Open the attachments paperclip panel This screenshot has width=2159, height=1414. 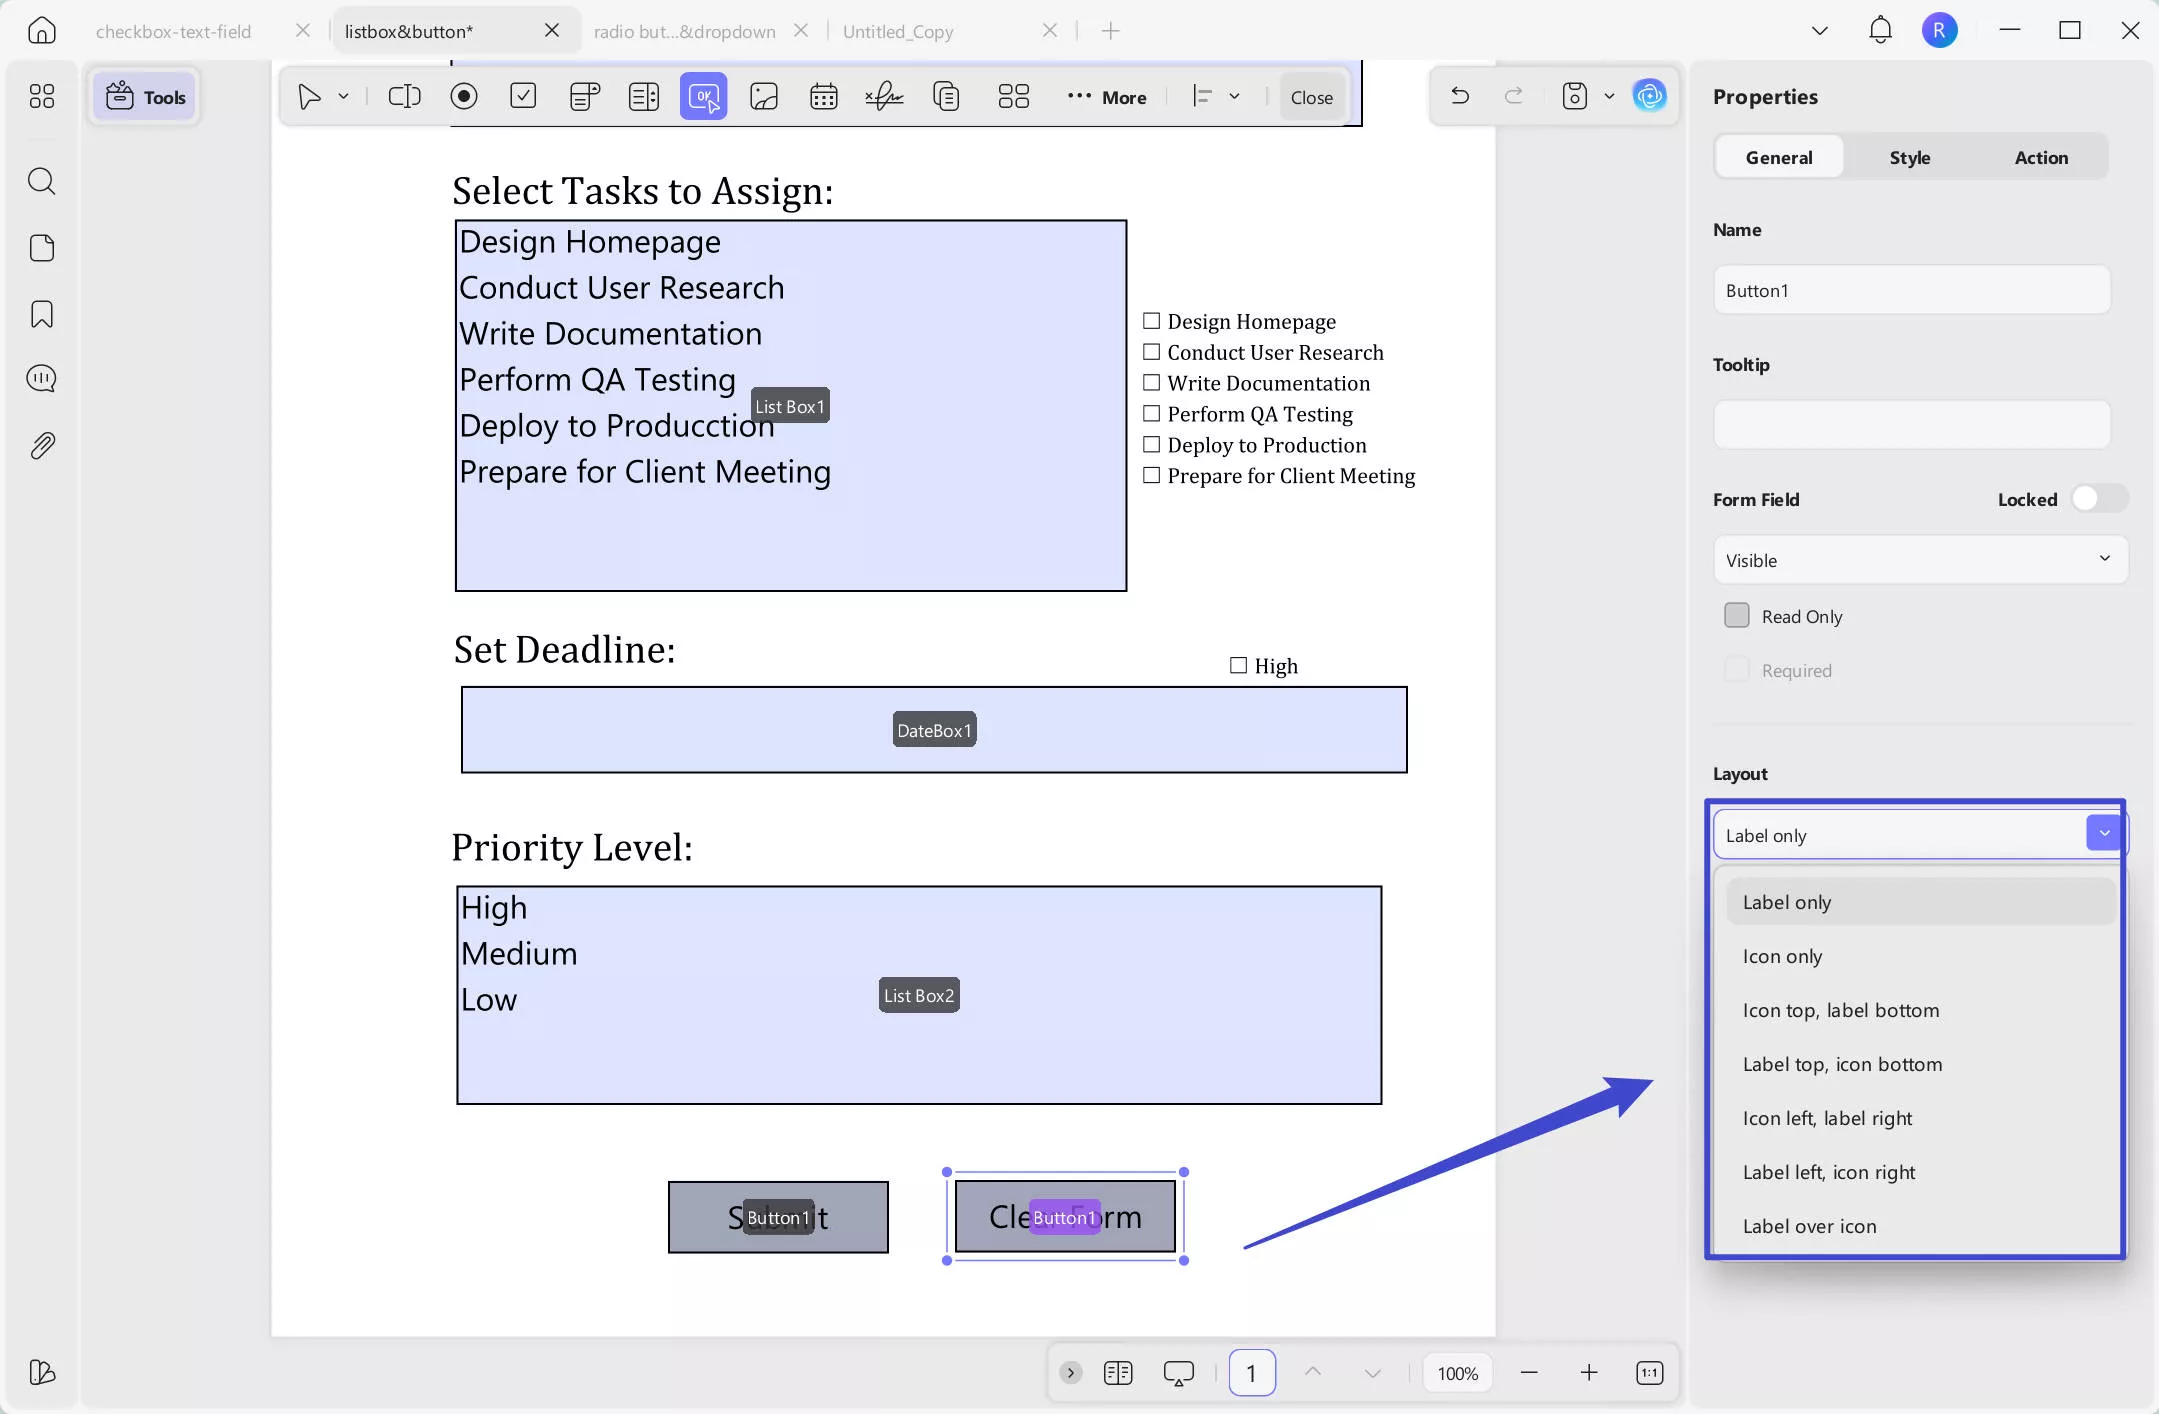click(42, 446)
